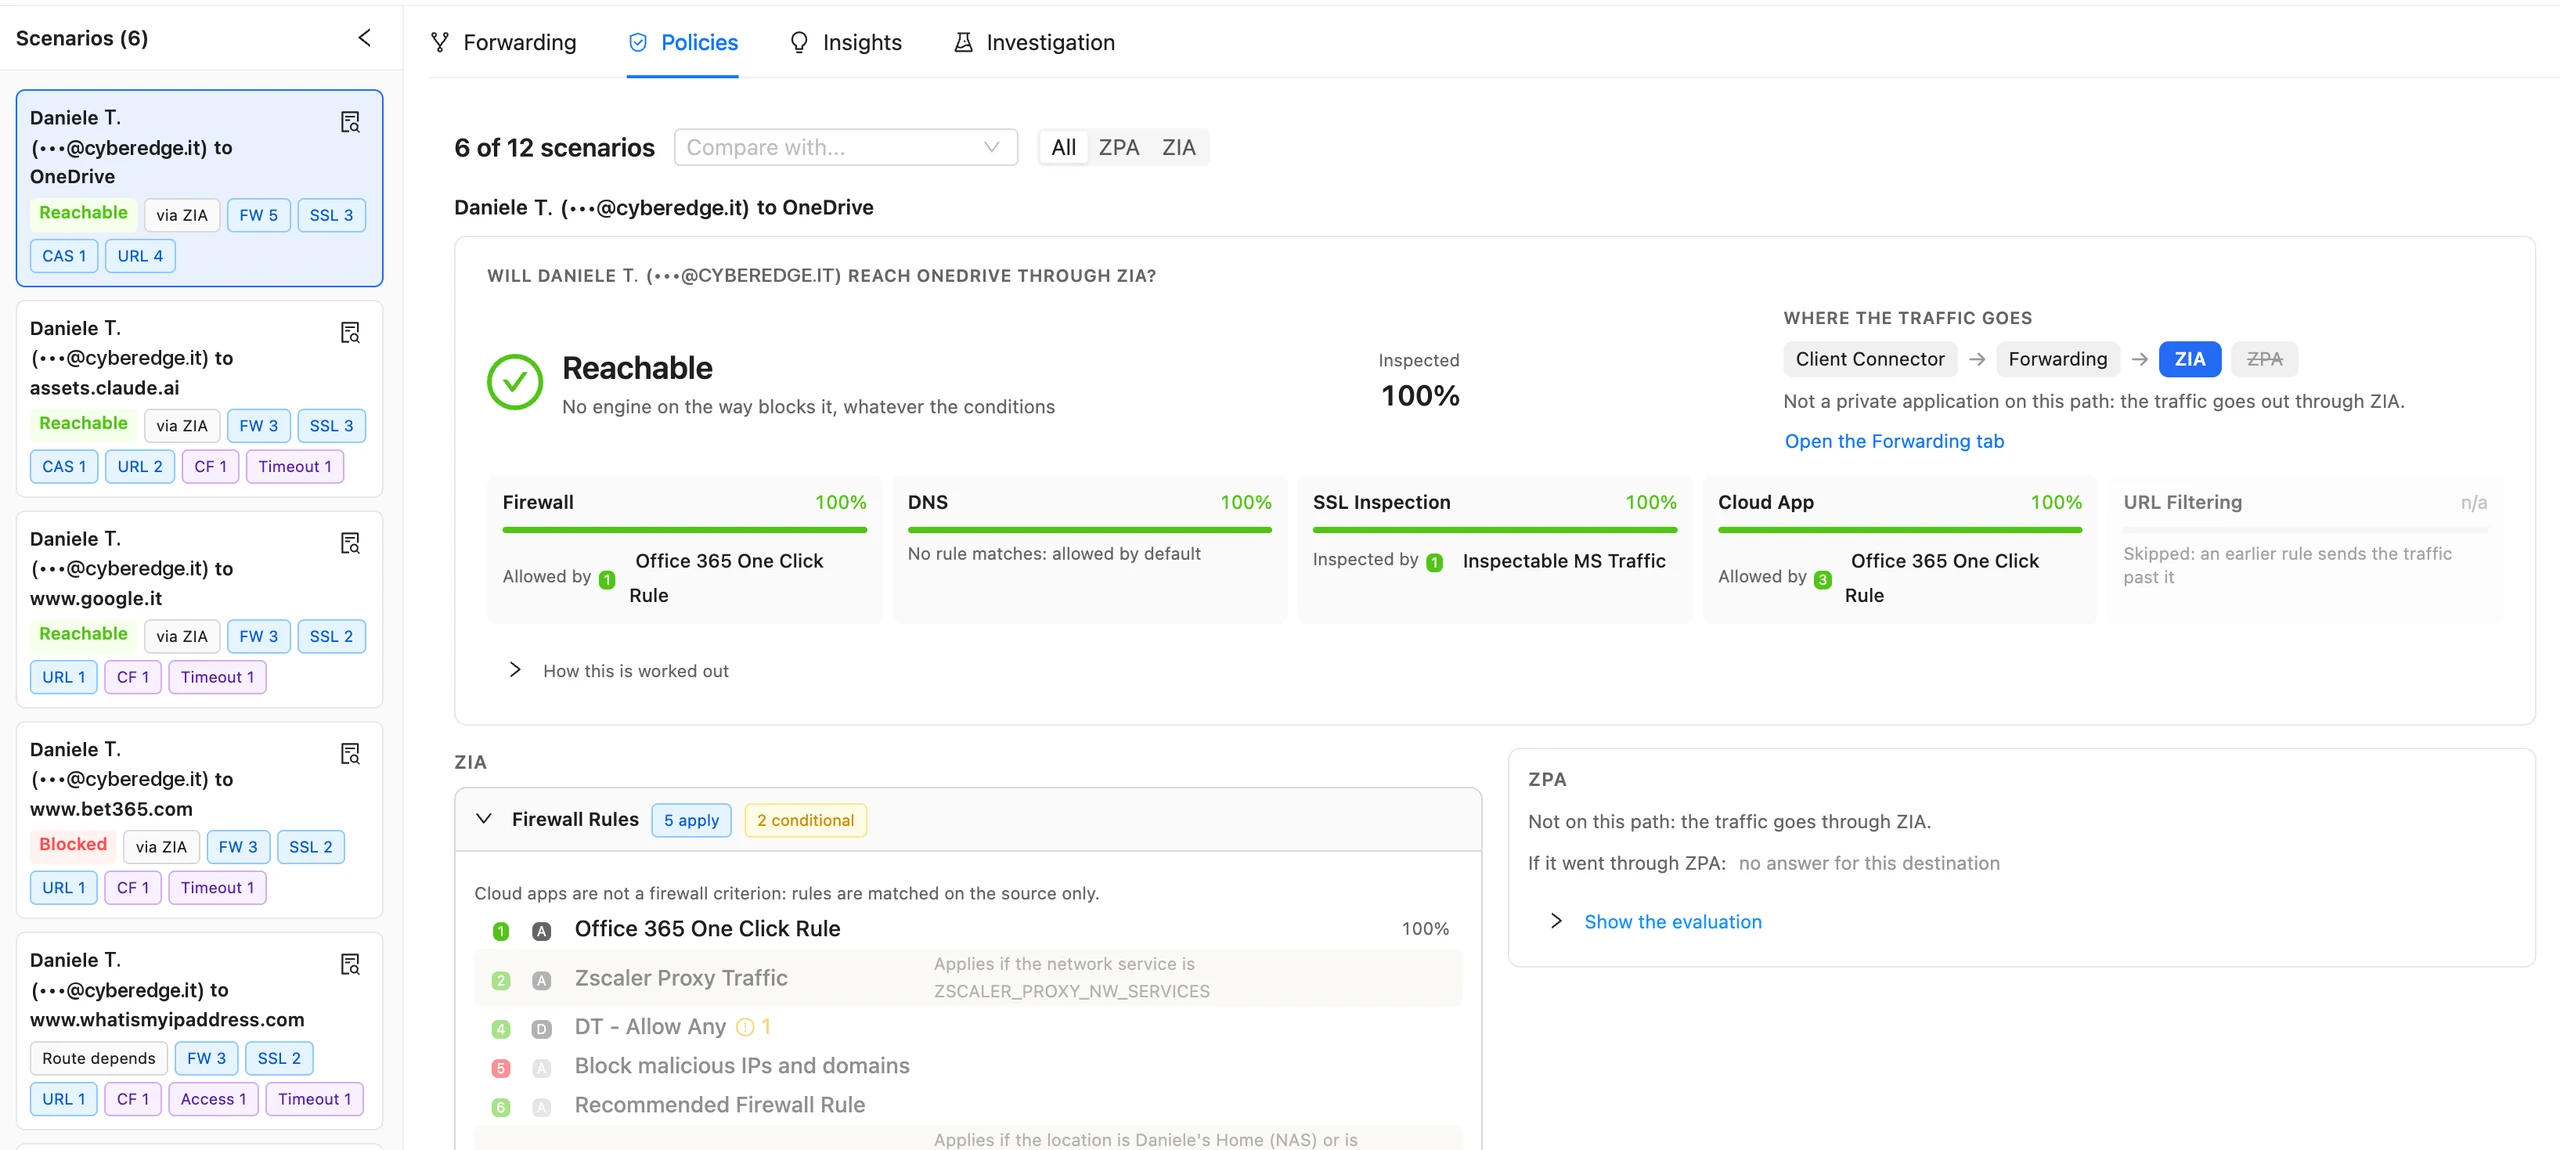Expand How this is worked out
This screenshot has height=1150, width=2560.
[x=618, y=671]
